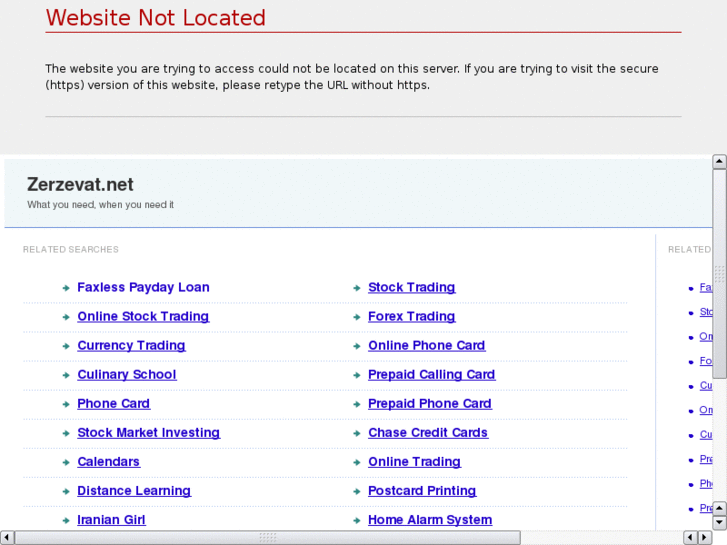The image size is (727, 545).
Task: Open the Online Trading link
Action: 415,462
